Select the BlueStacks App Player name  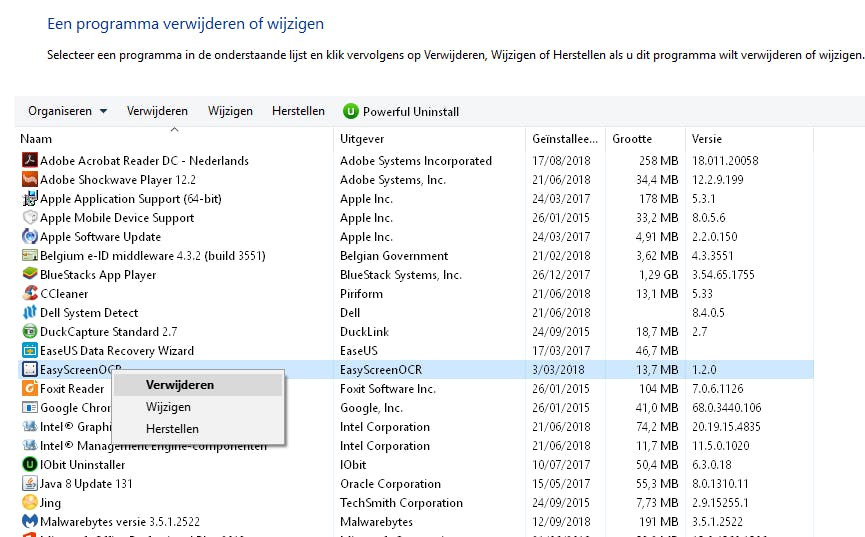[x=98, y=275]
